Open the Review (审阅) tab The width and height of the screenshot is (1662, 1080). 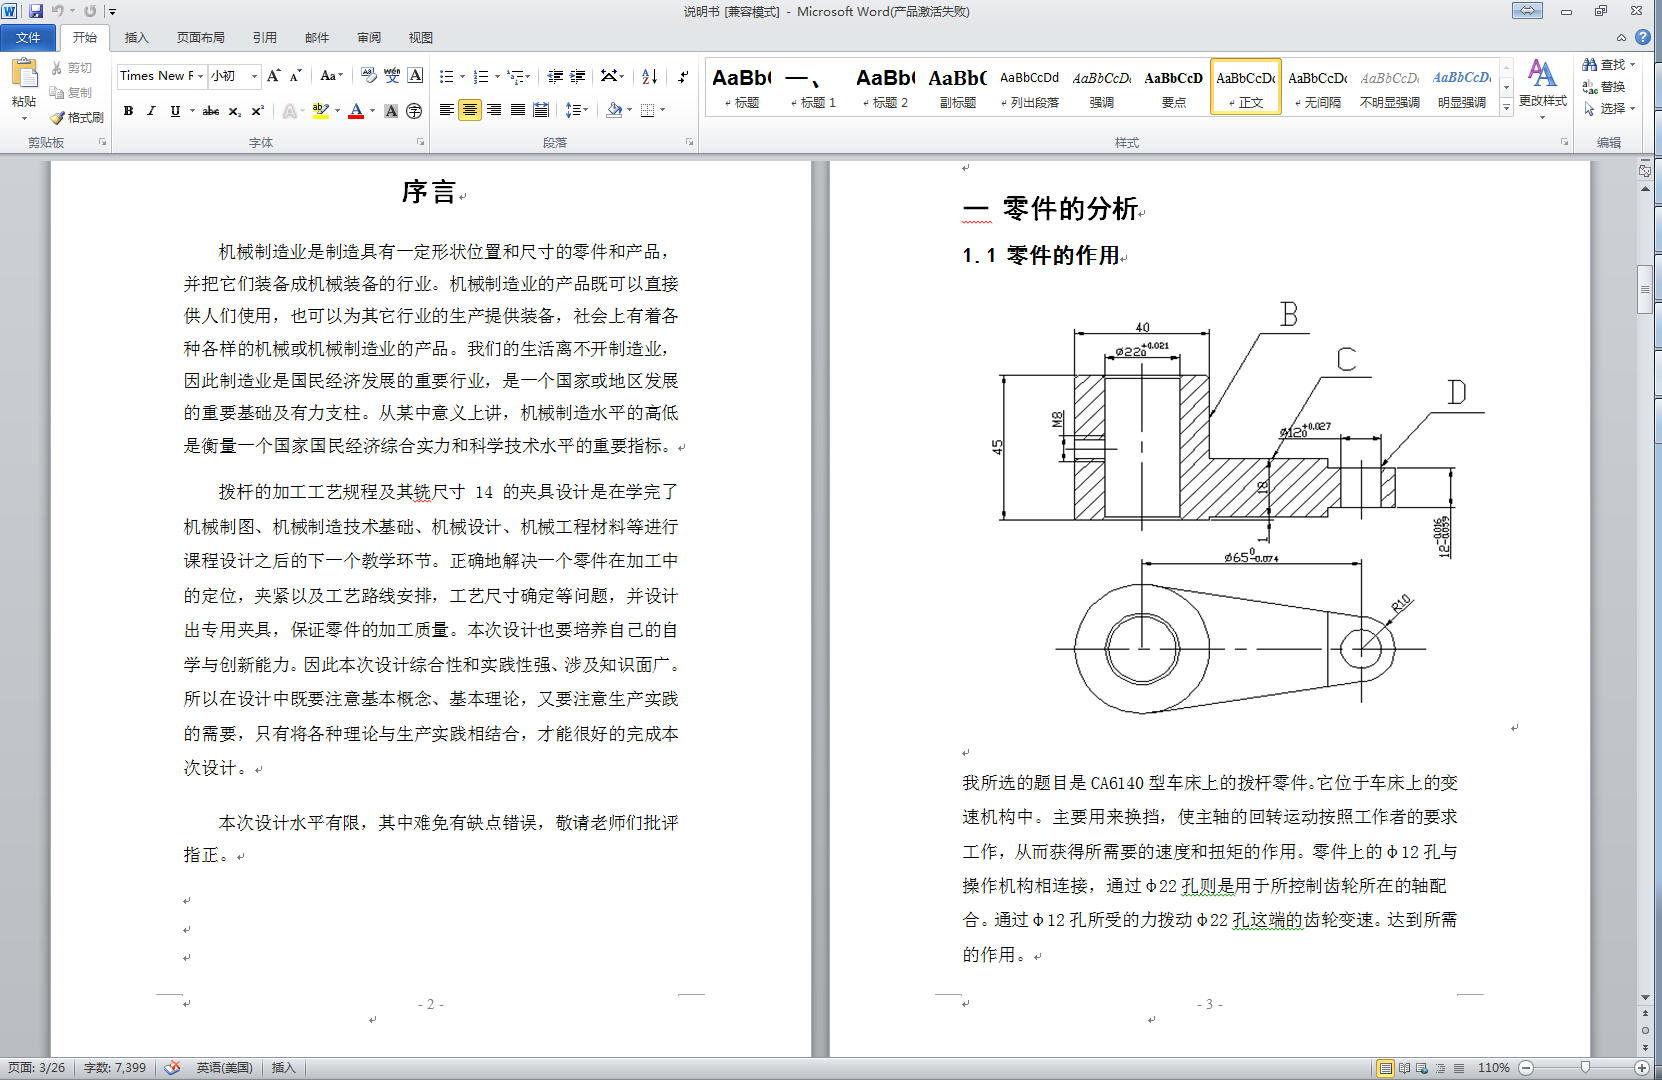[368, 38]
